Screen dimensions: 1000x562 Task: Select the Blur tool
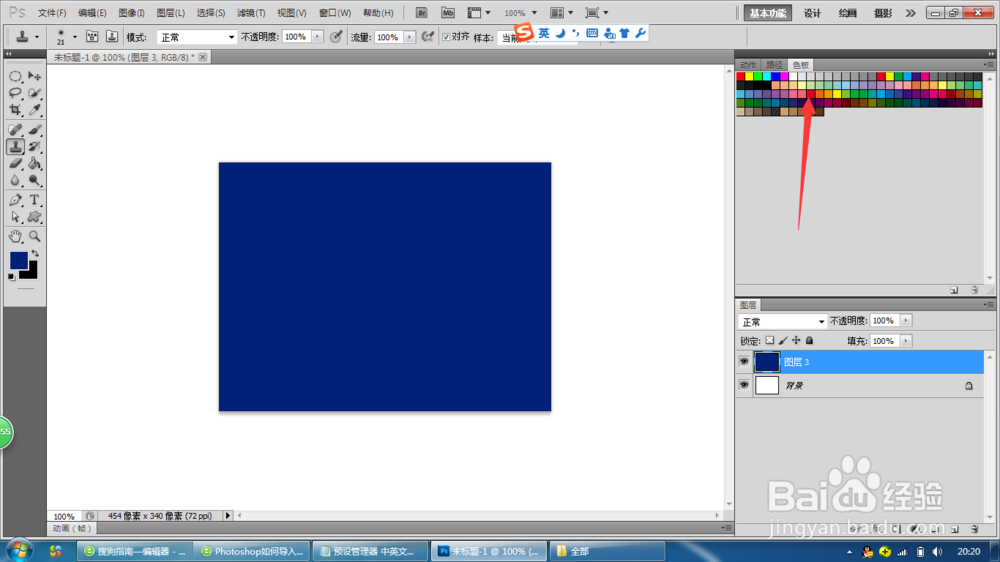click(x=15, y=181)
